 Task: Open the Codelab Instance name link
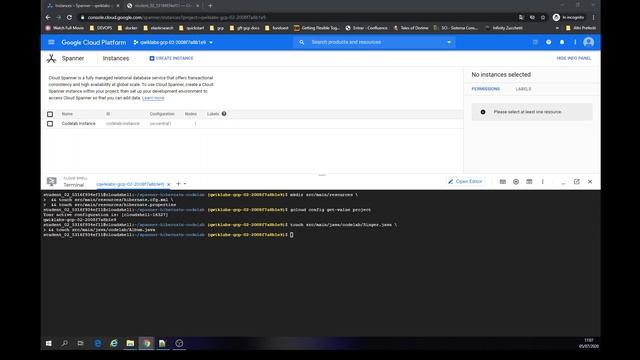pyautogui.click(x=78, y=124)
